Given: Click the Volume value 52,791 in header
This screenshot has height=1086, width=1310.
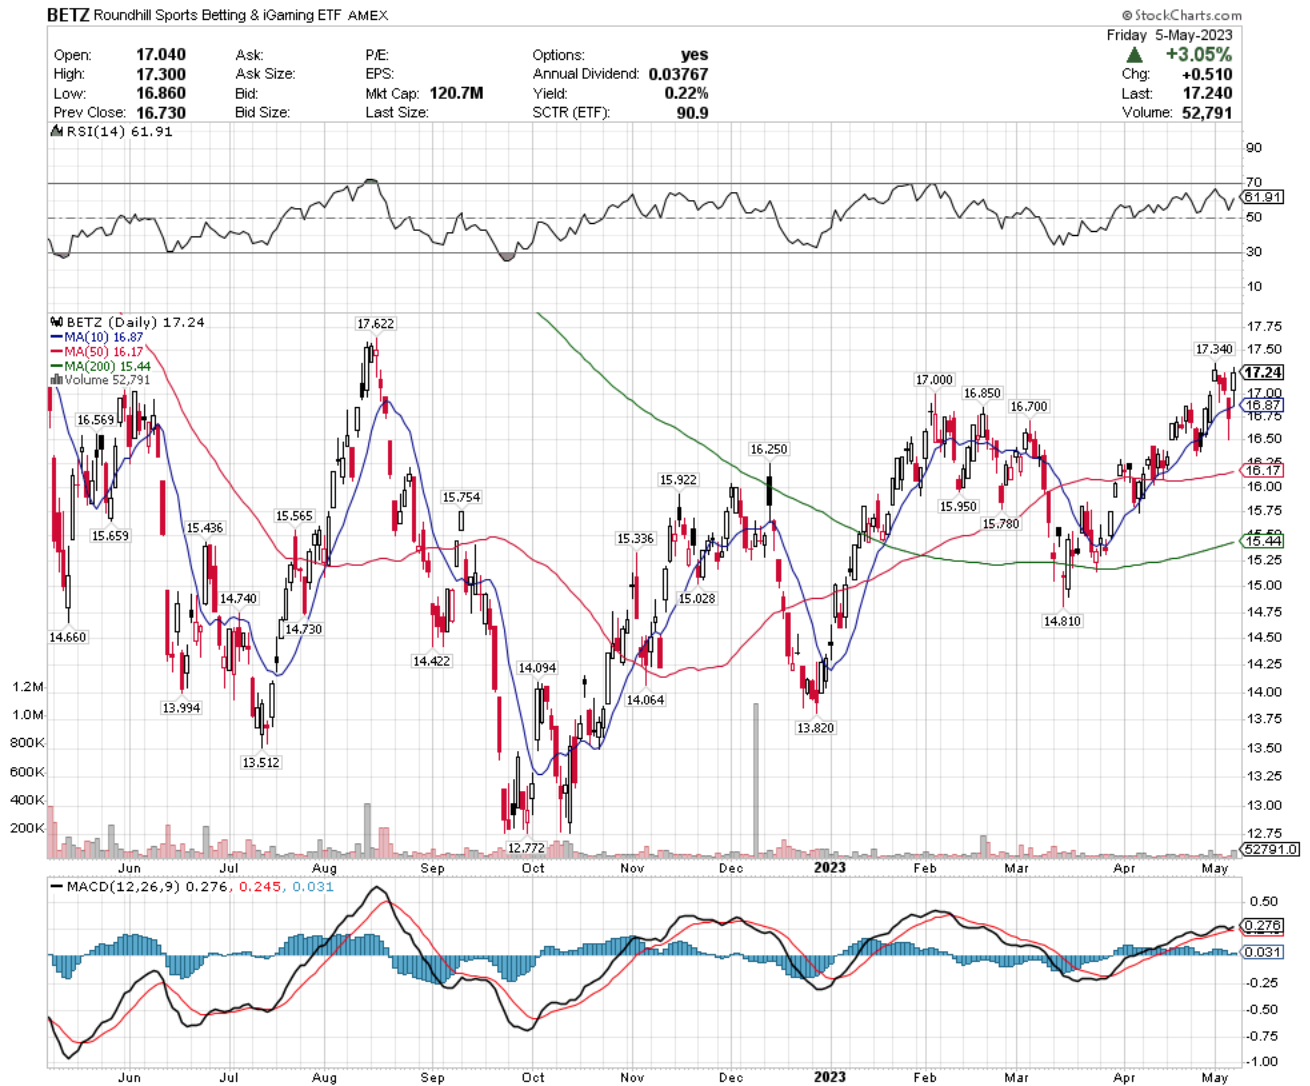Looking at the screenshot, I should tap(1207, 112).
